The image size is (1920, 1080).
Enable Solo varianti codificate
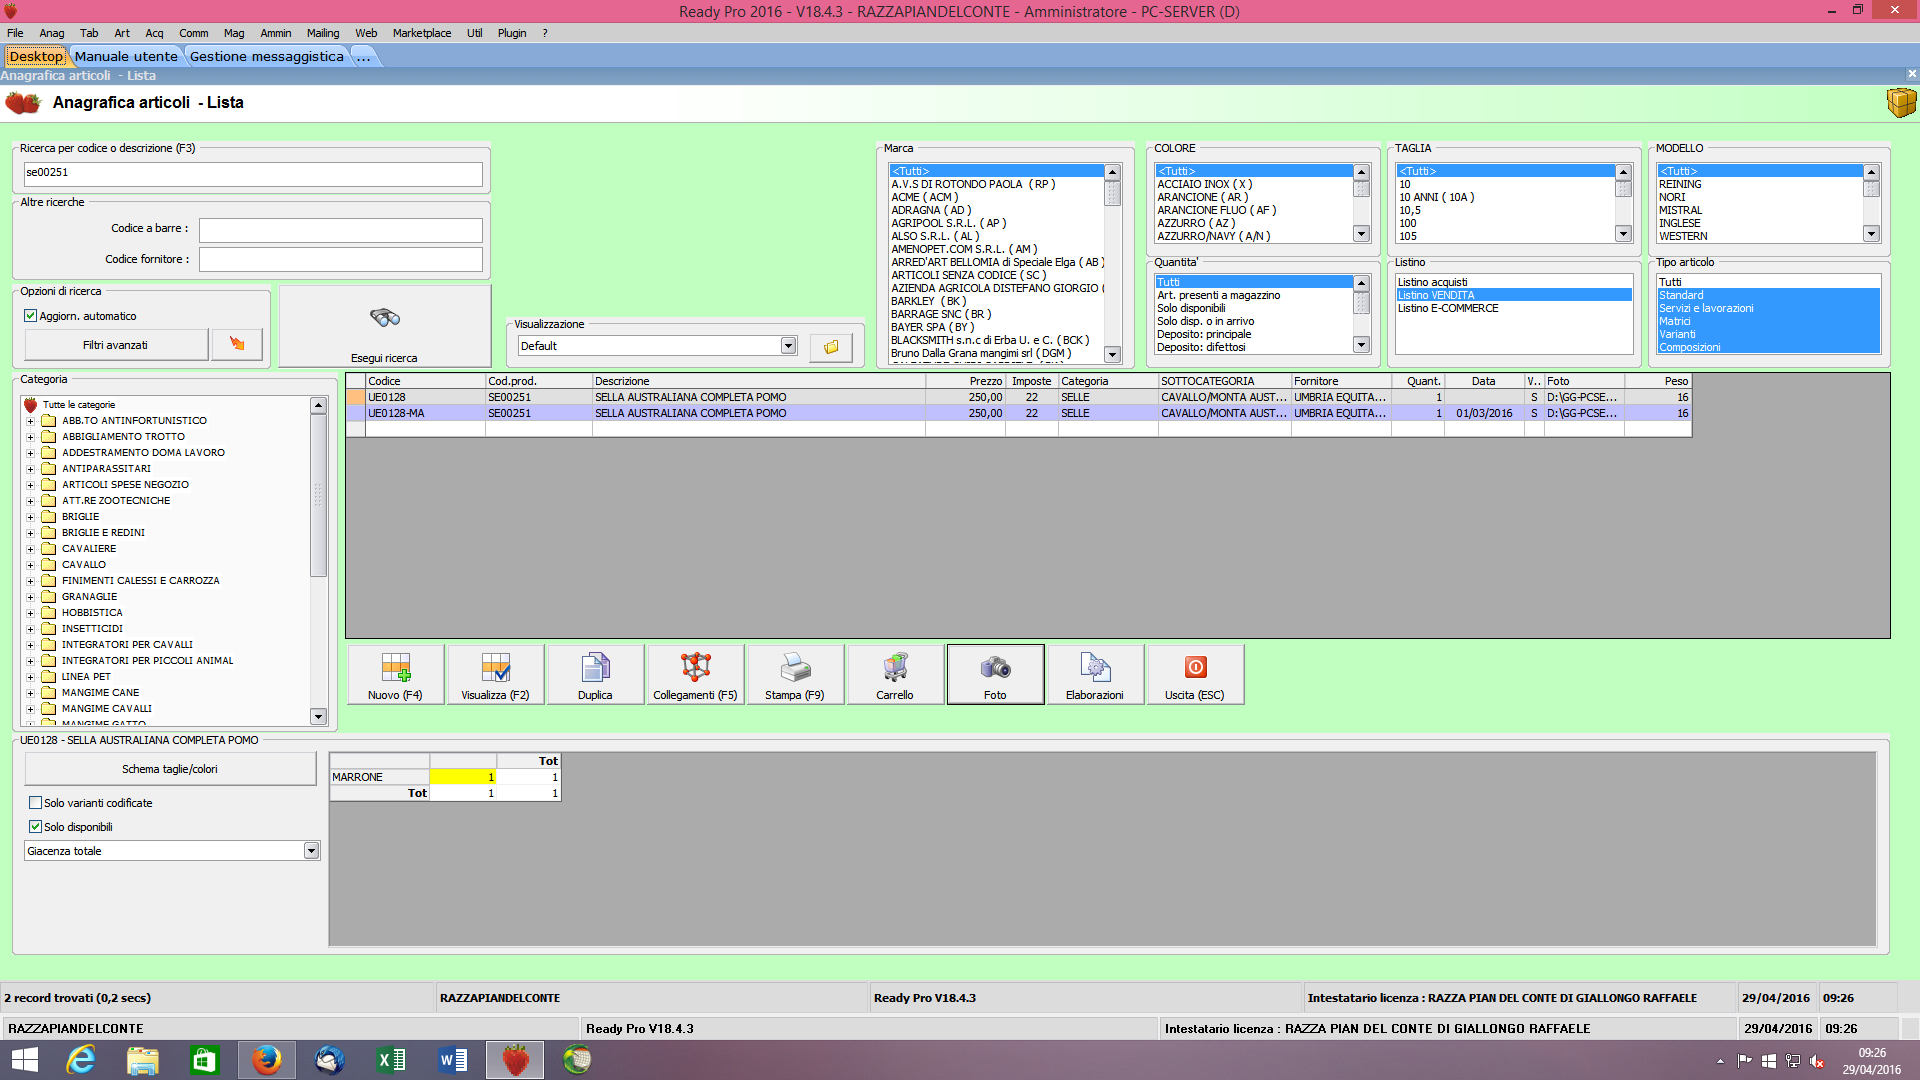pos(36,803)
